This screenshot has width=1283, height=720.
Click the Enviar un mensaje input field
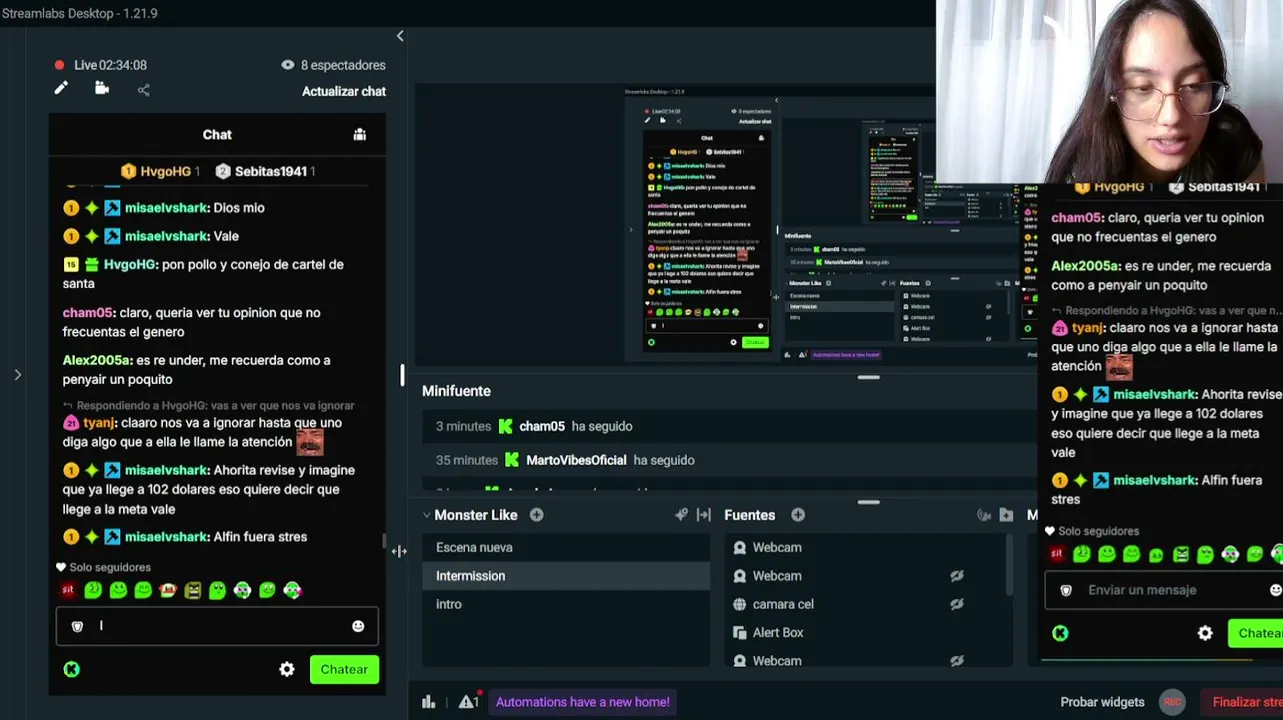1164,590
